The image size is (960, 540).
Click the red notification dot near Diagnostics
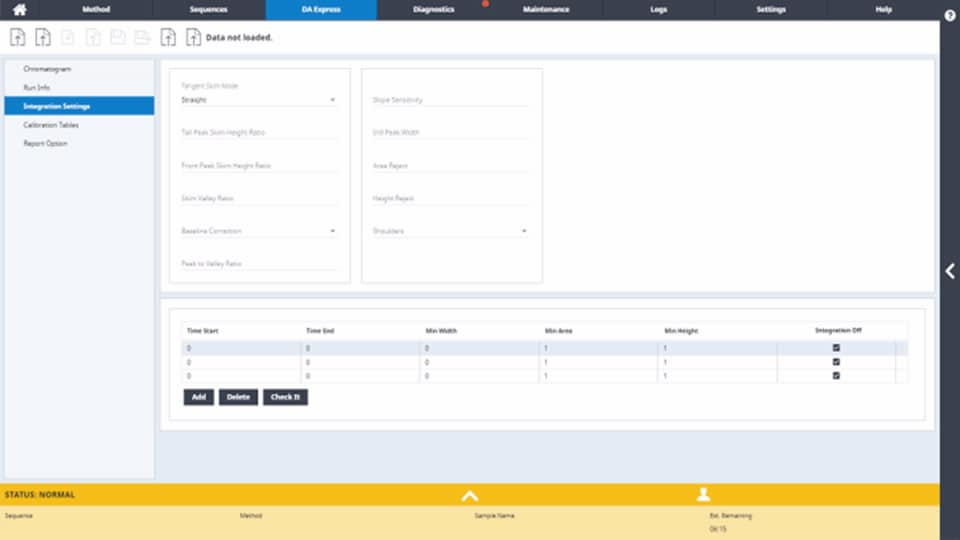point(485,4)
